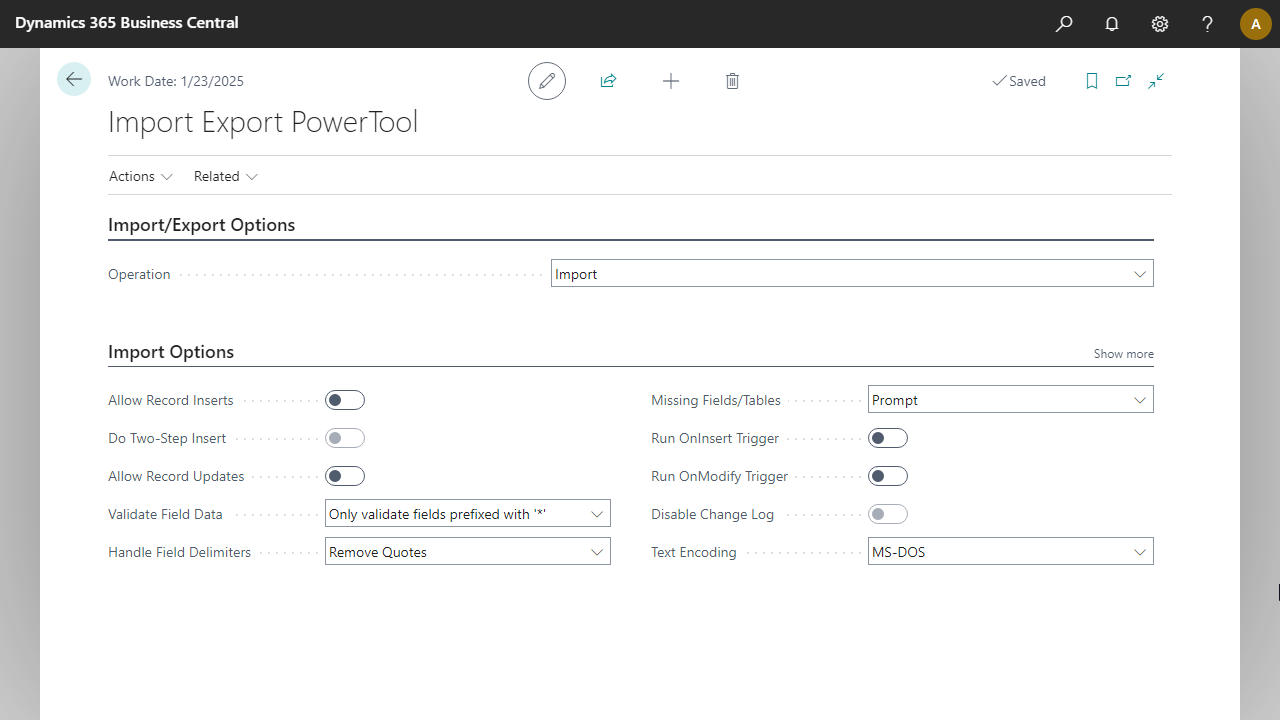
Task: Click the Work Date text
Action: [176, 81]
